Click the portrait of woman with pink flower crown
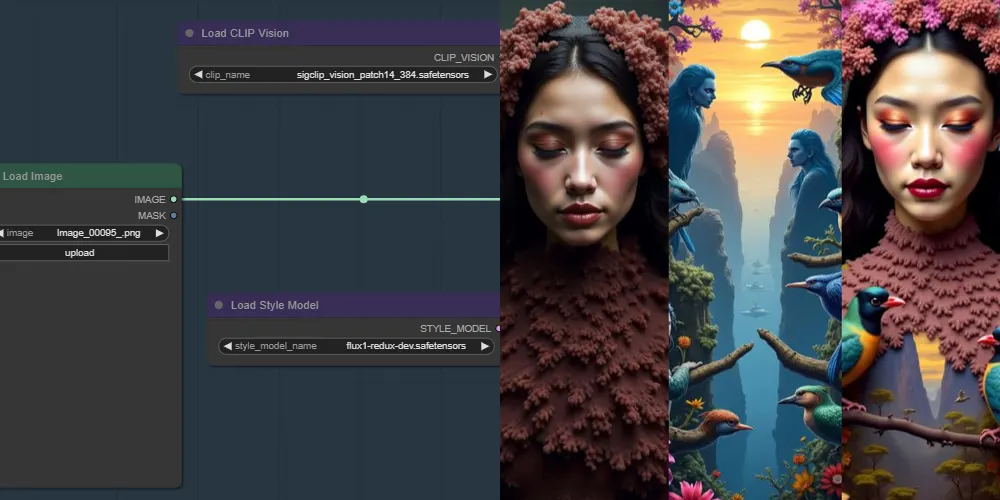 point(921,250)
